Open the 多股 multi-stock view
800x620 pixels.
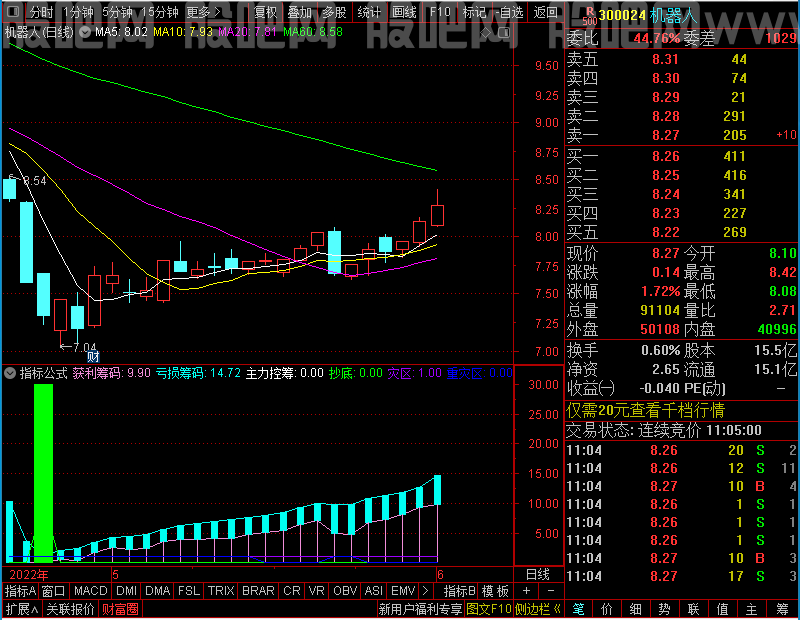pos(334,12)
